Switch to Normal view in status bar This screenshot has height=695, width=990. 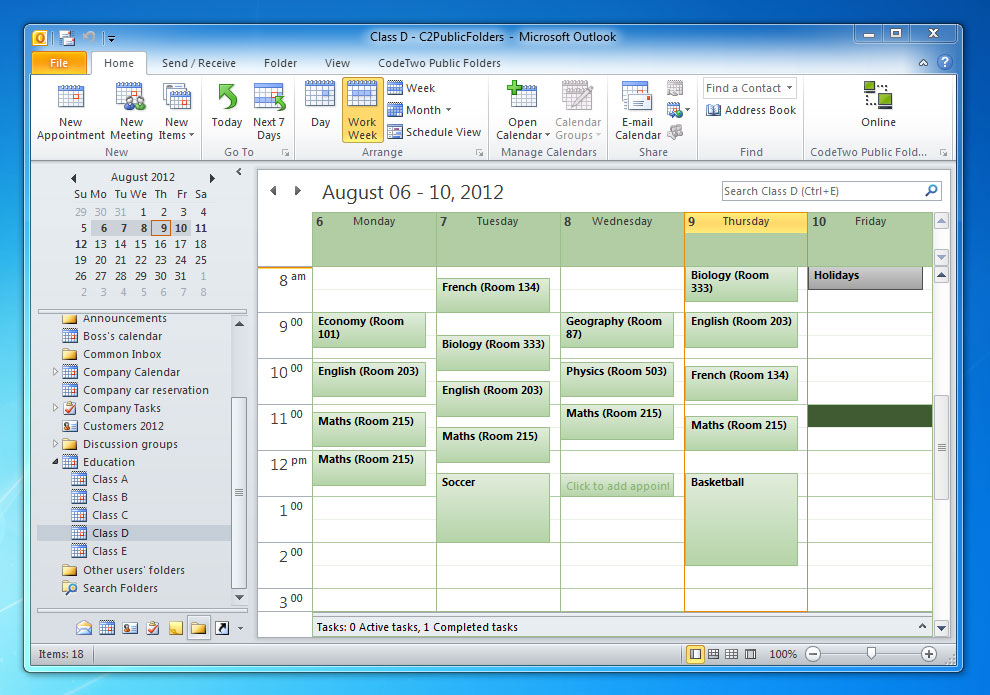pos(695,654)
